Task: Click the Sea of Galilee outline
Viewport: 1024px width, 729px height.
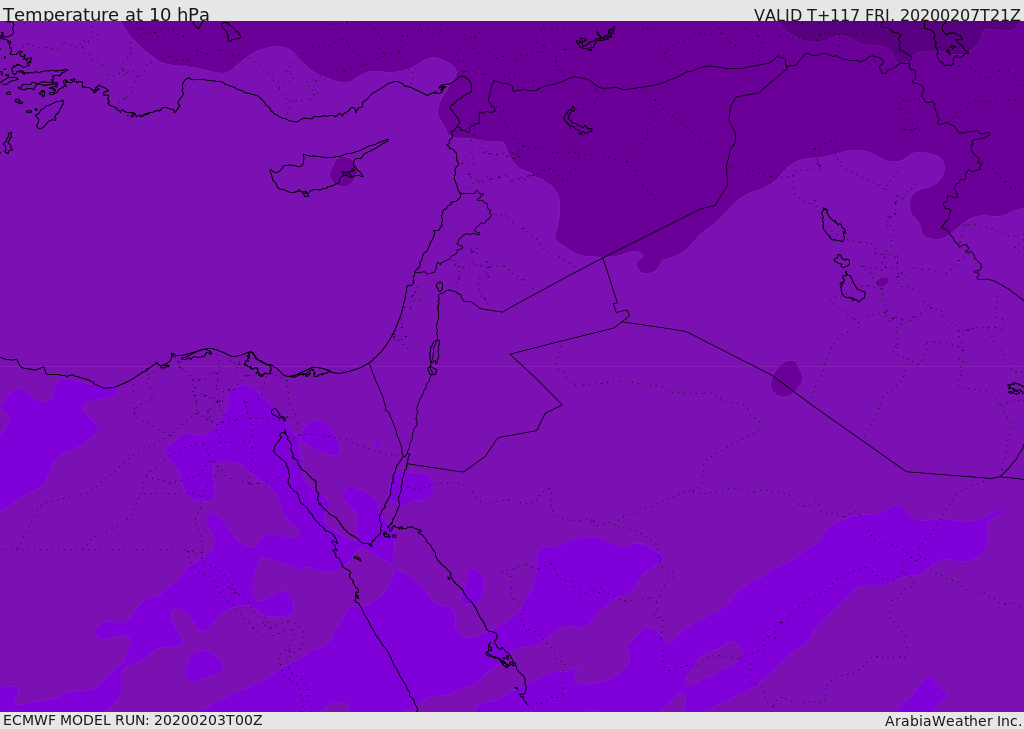Action: [x=440, y=287]
